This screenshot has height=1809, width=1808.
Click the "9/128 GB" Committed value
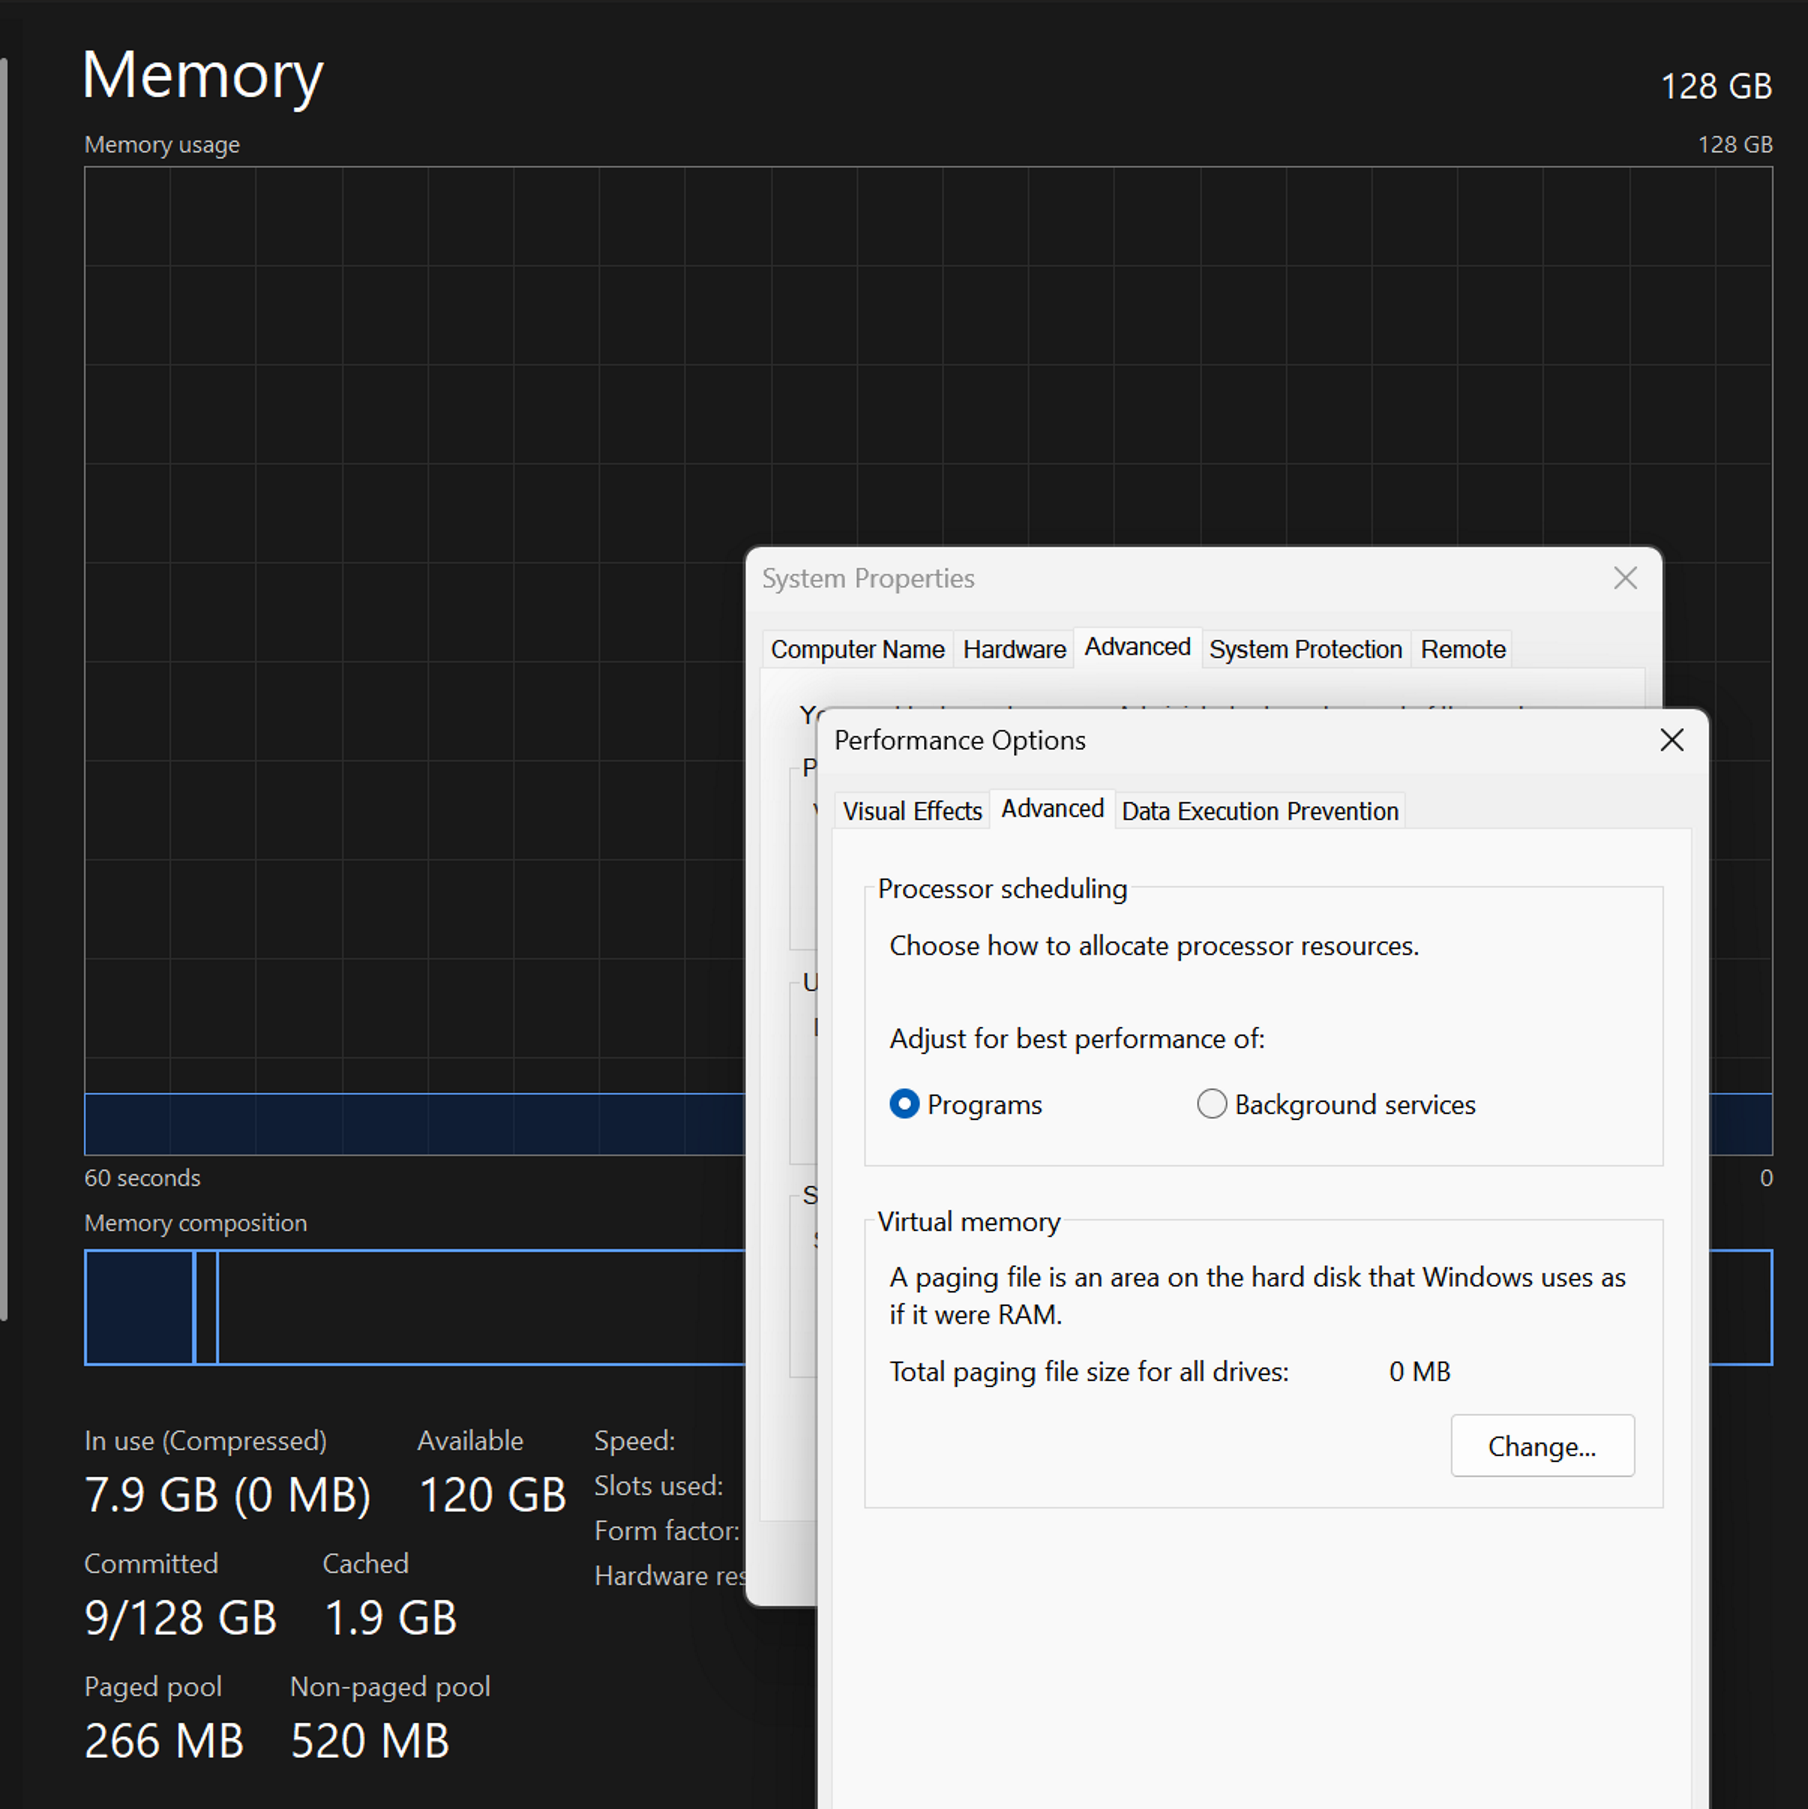pyautogui.click(x=181, y=1618)
